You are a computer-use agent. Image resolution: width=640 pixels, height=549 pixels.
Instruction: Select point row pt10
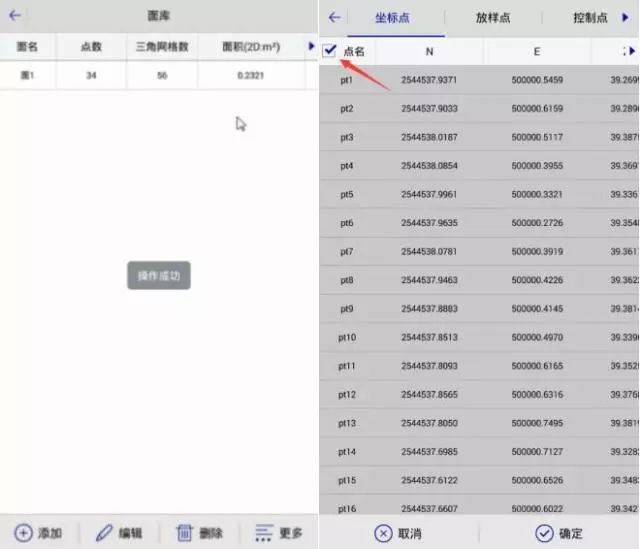pyautogui.click(x=479, y=337)
